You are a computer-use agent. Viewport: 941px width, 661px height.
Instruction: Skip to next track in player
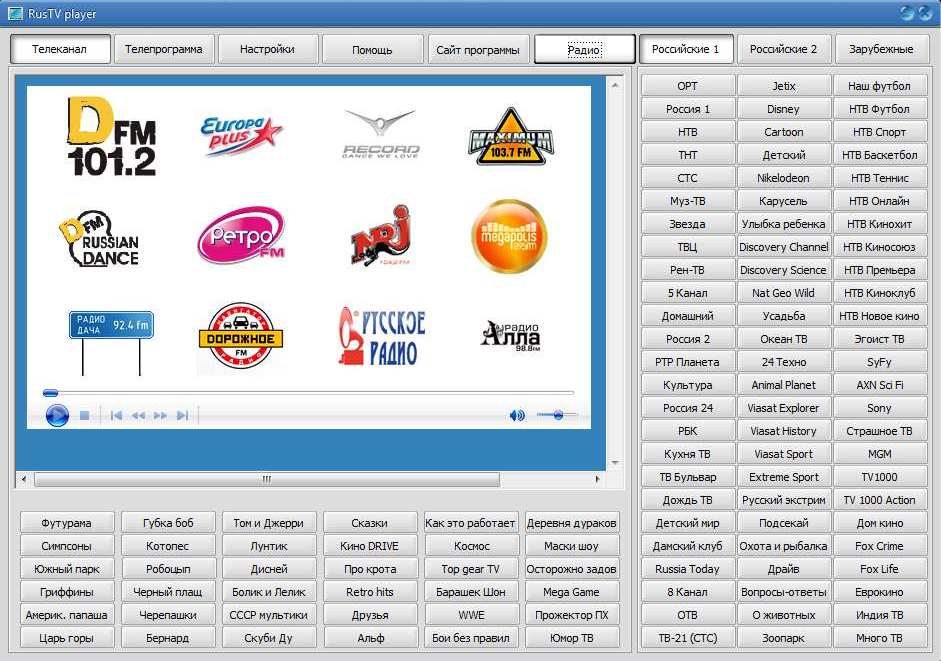point(182,415)
